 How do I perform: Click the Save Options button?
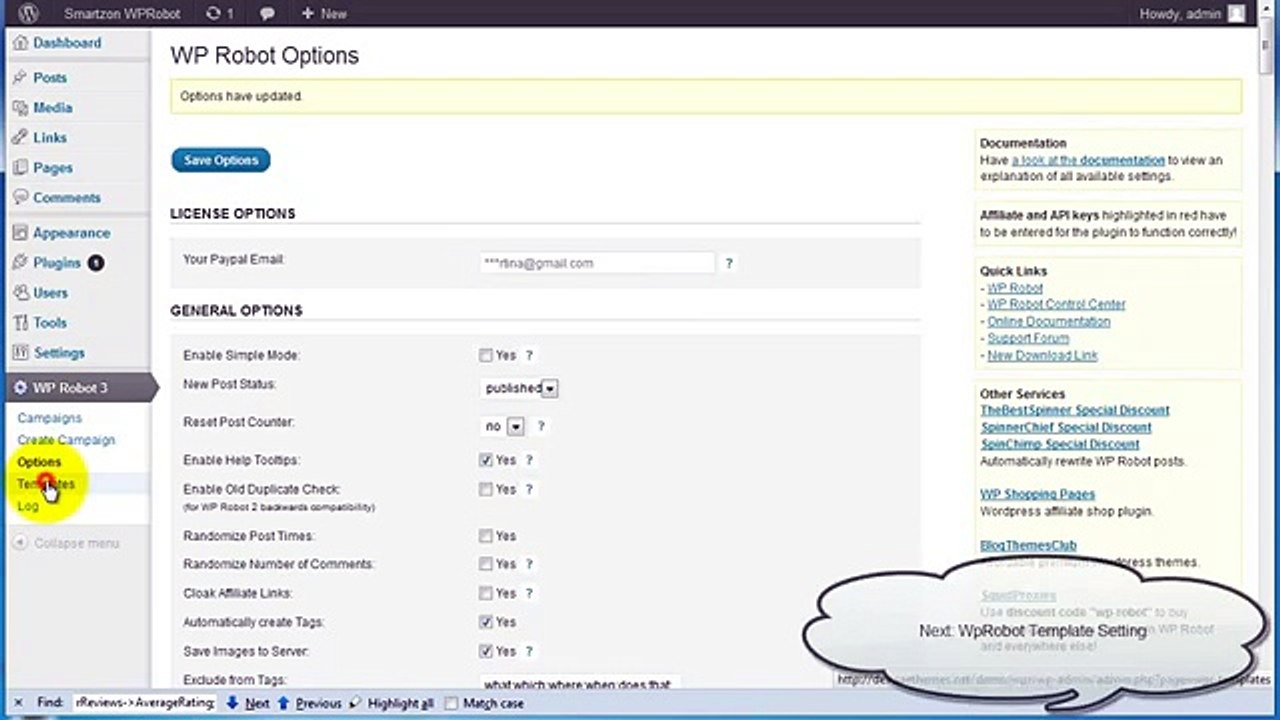click(221, 160)
